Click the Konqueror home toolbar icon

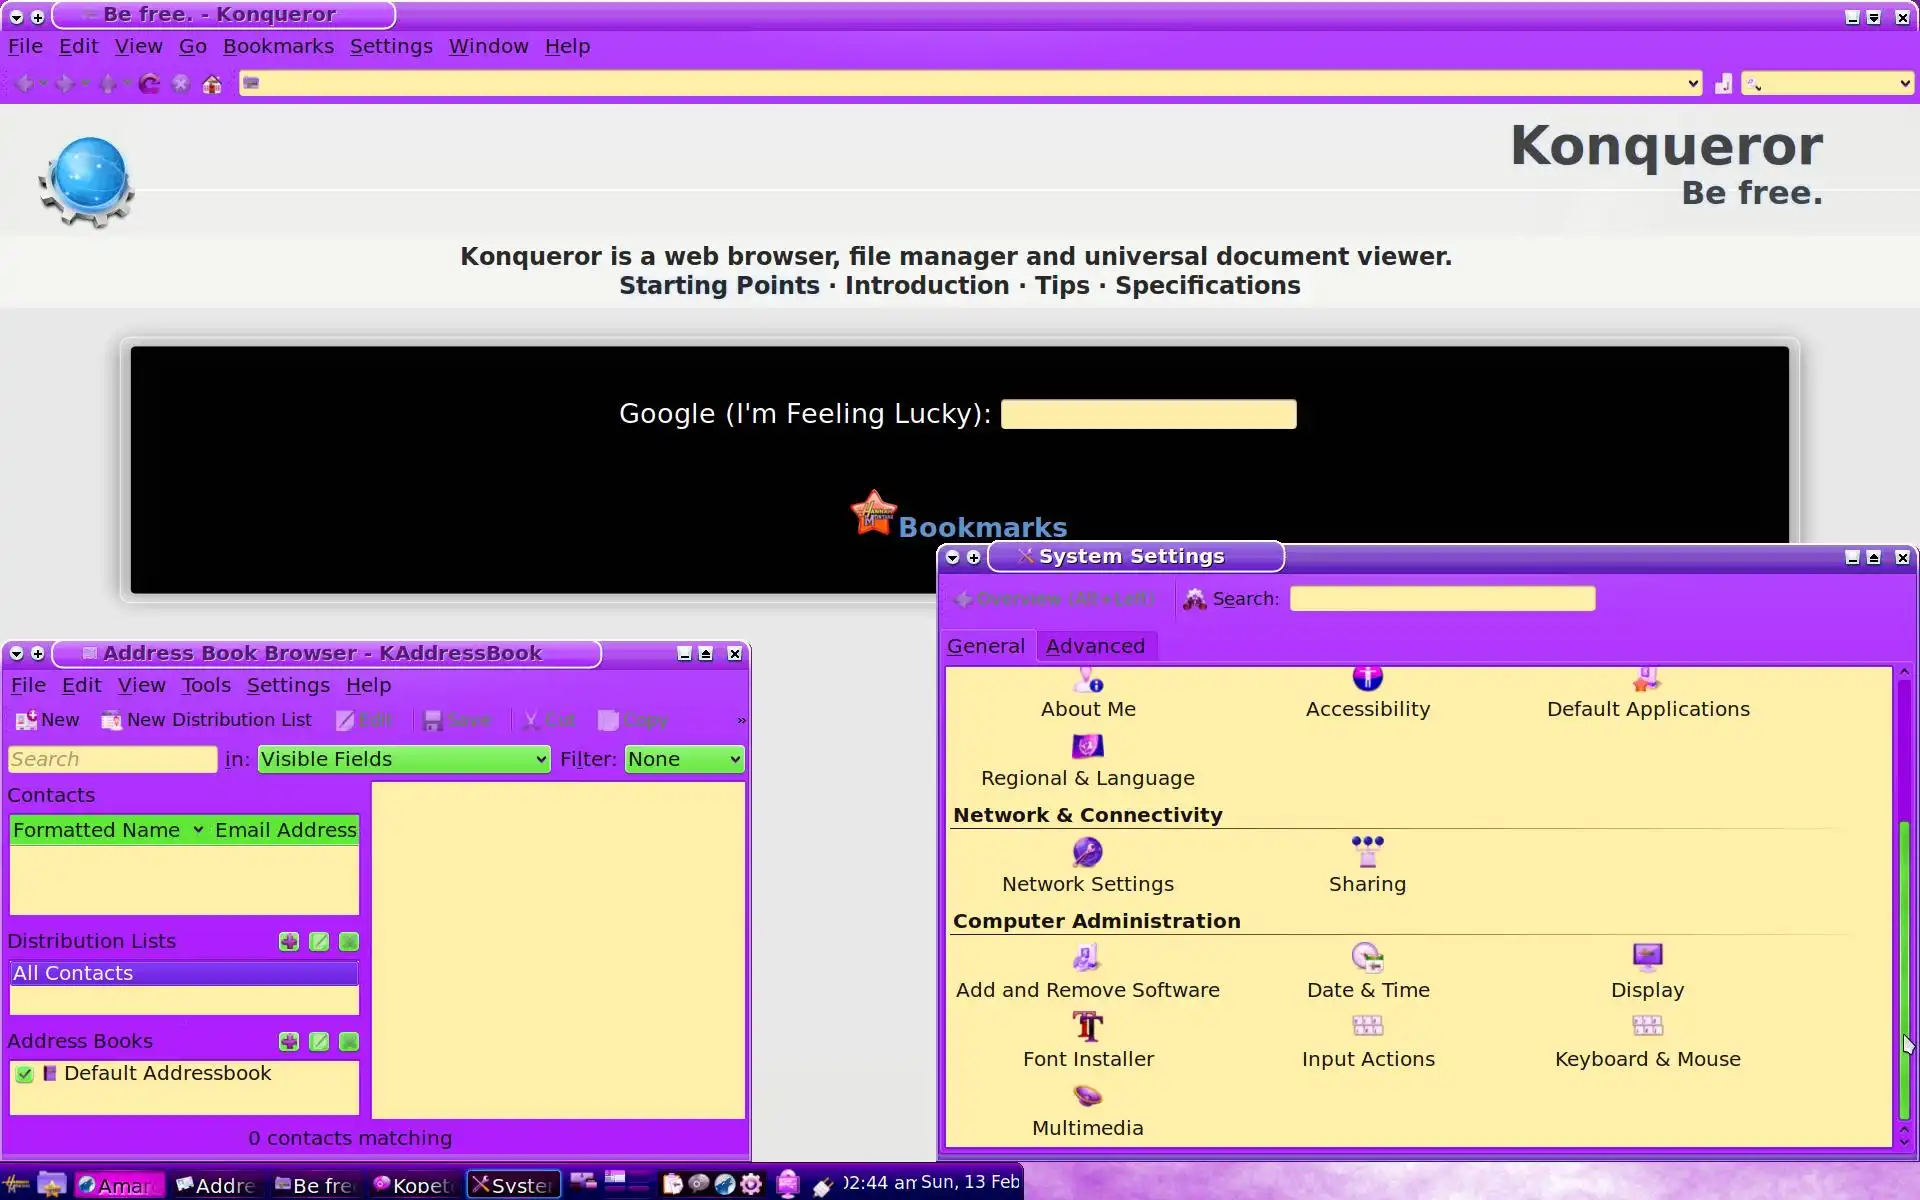[212, 84]
